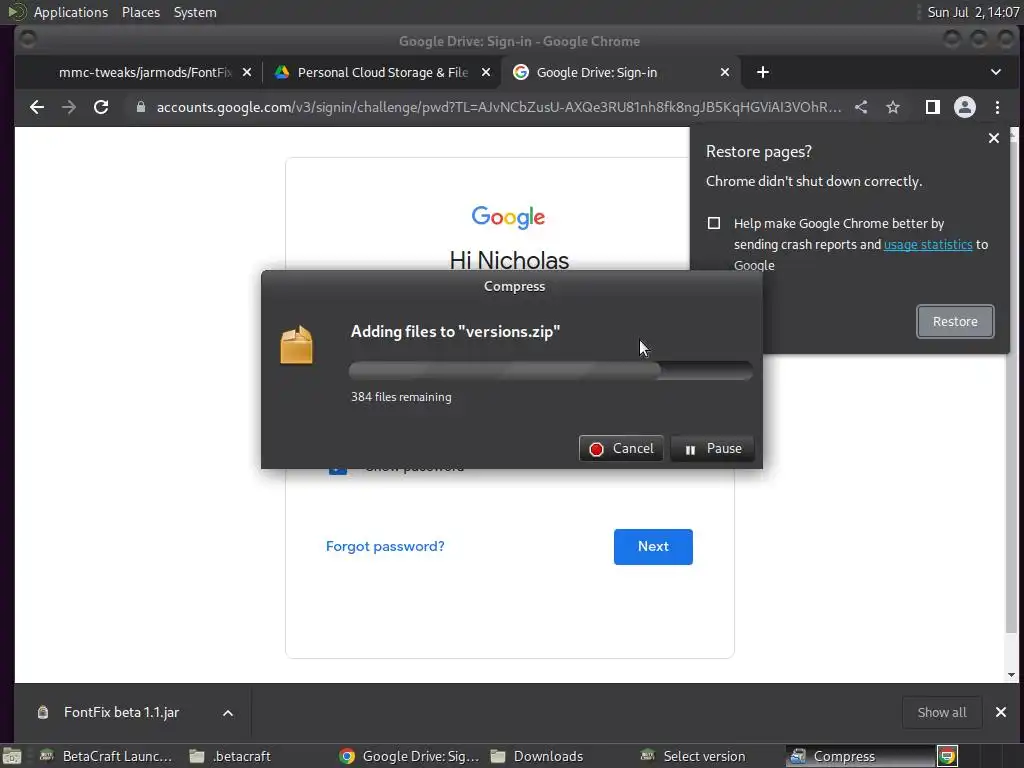Click the '384 files remaining' text
The width and height of the screenshot is (1024, 768).
401,397
